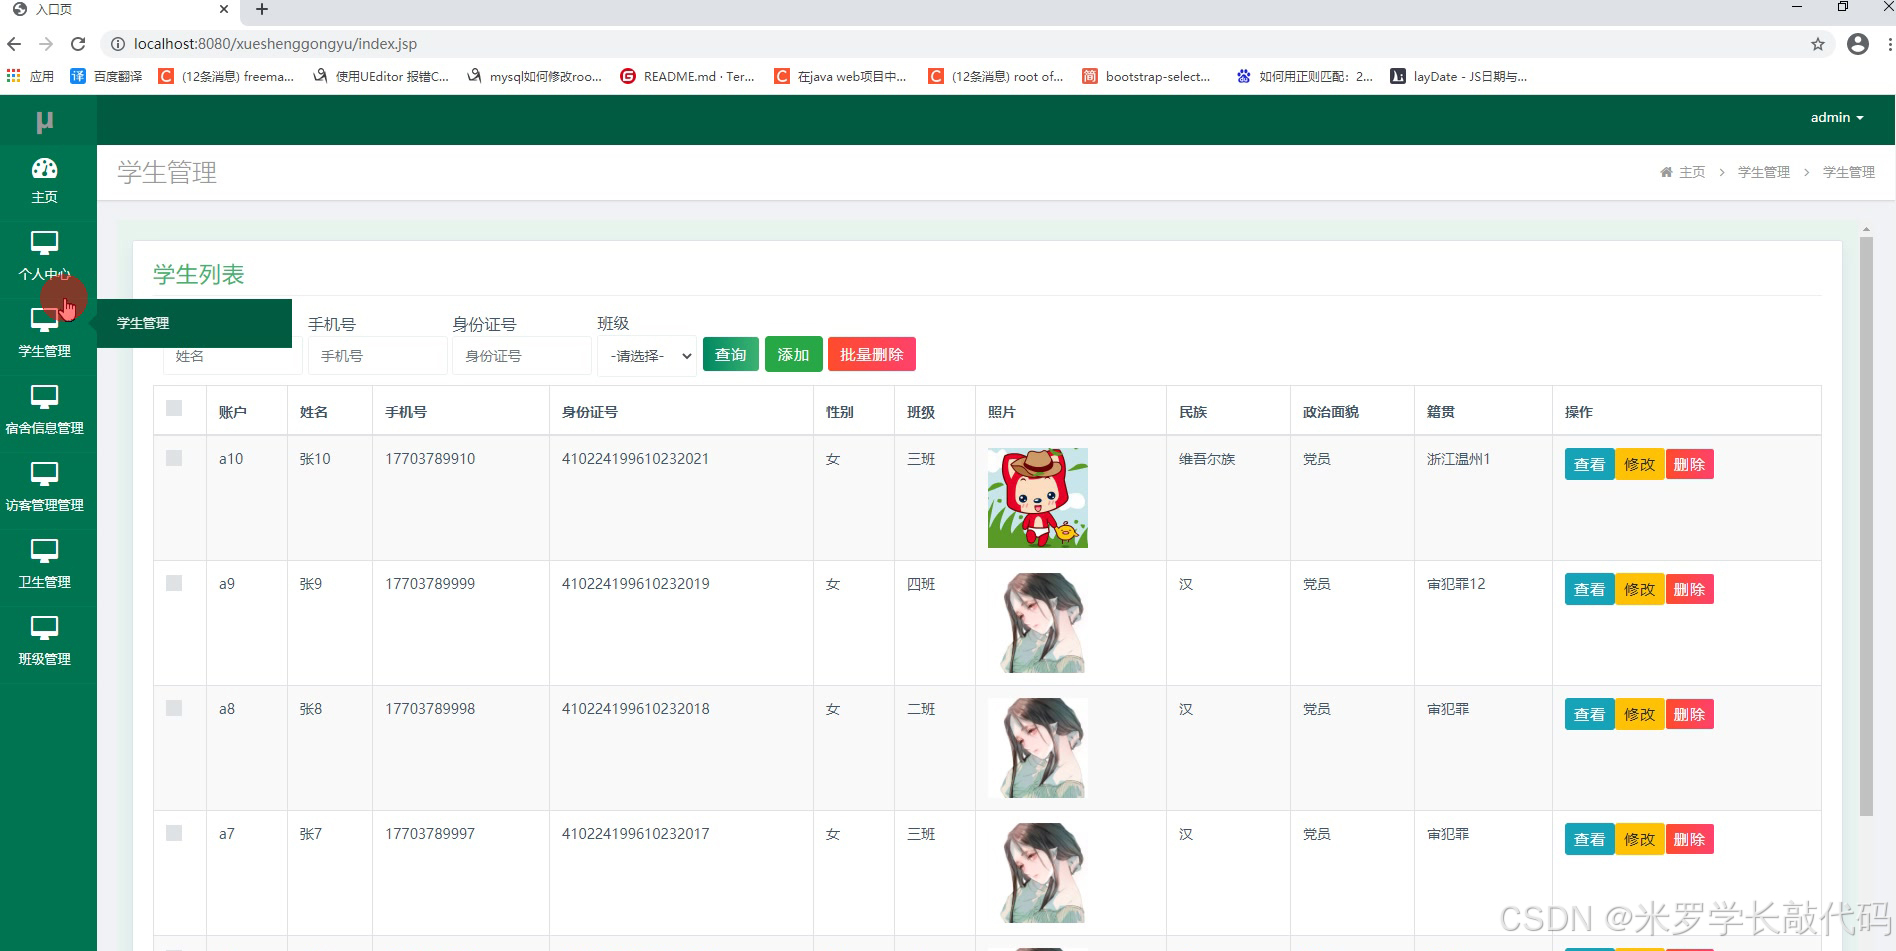
Task: Open 宿舍信息管理 sidebar icon
Action: [x=44, y=397]
